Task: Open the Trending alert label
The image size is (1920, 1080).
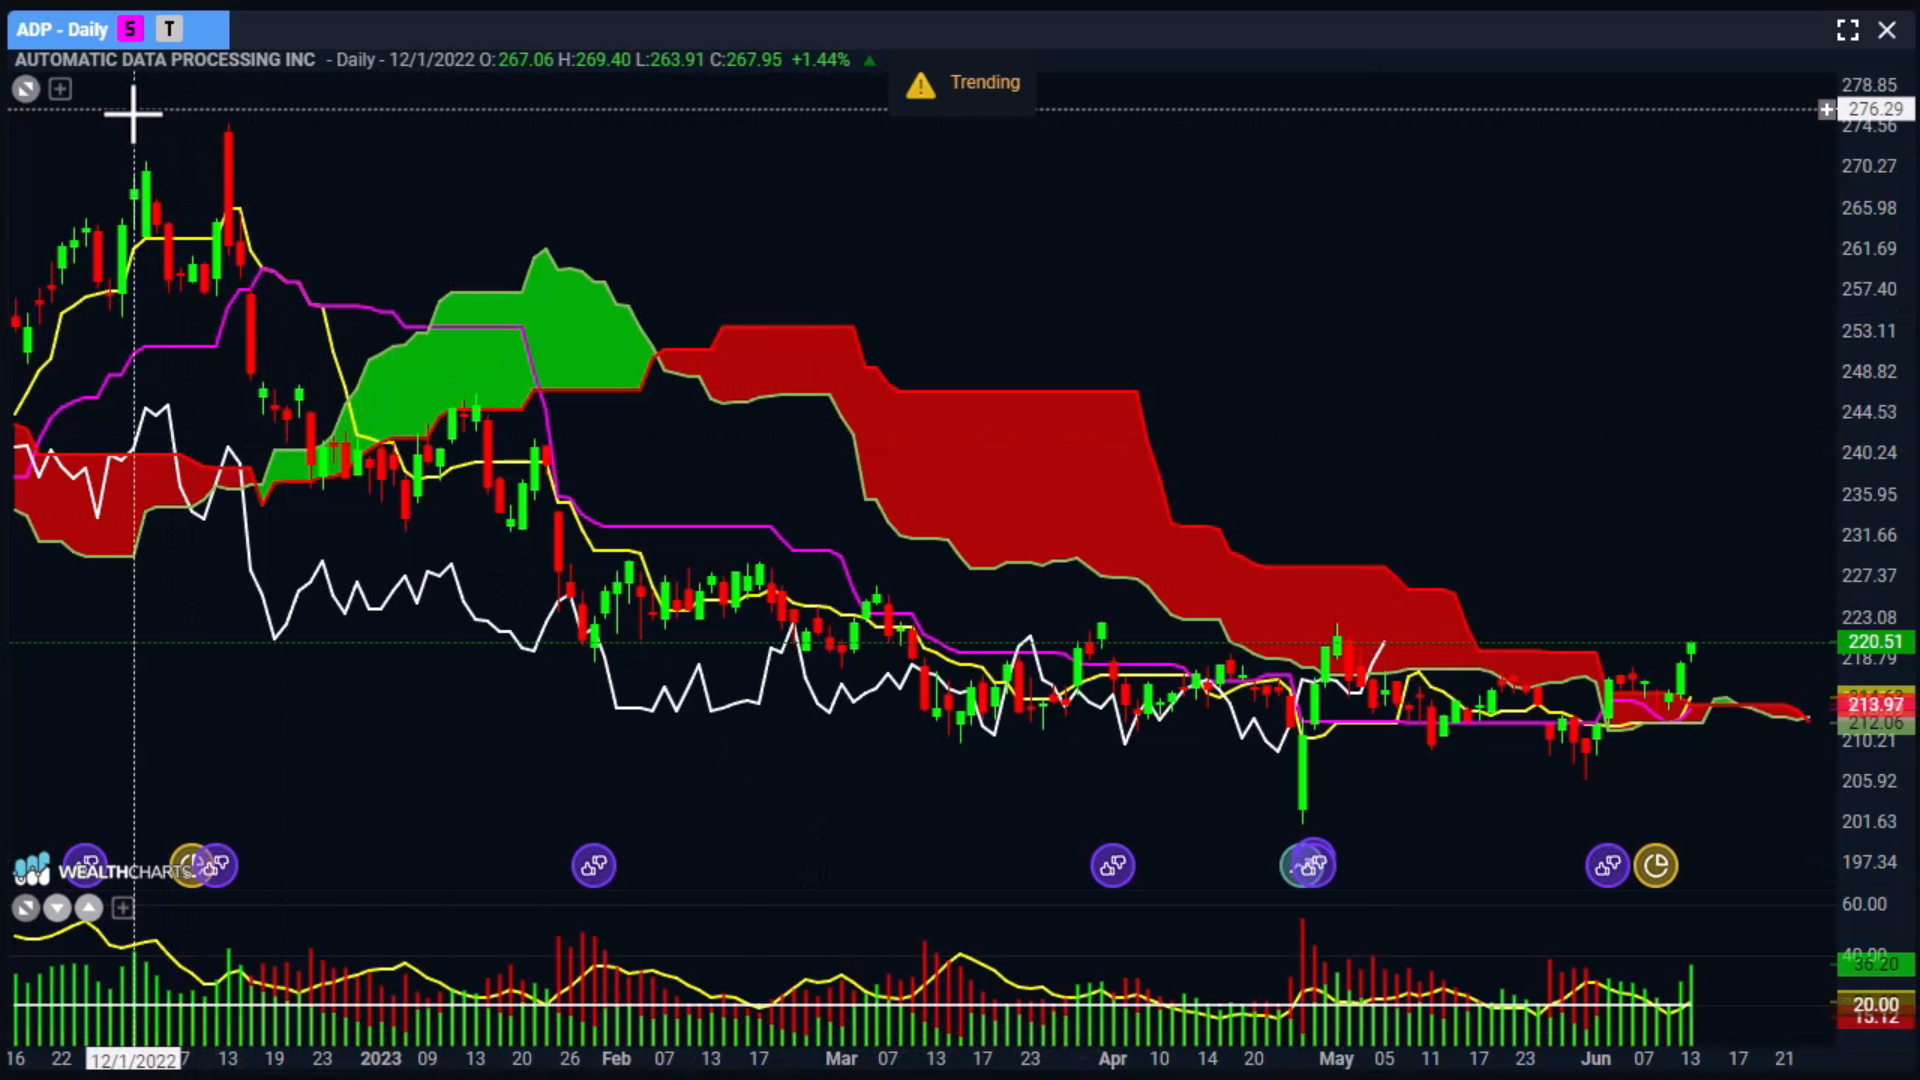Action: tap(985, 83)
